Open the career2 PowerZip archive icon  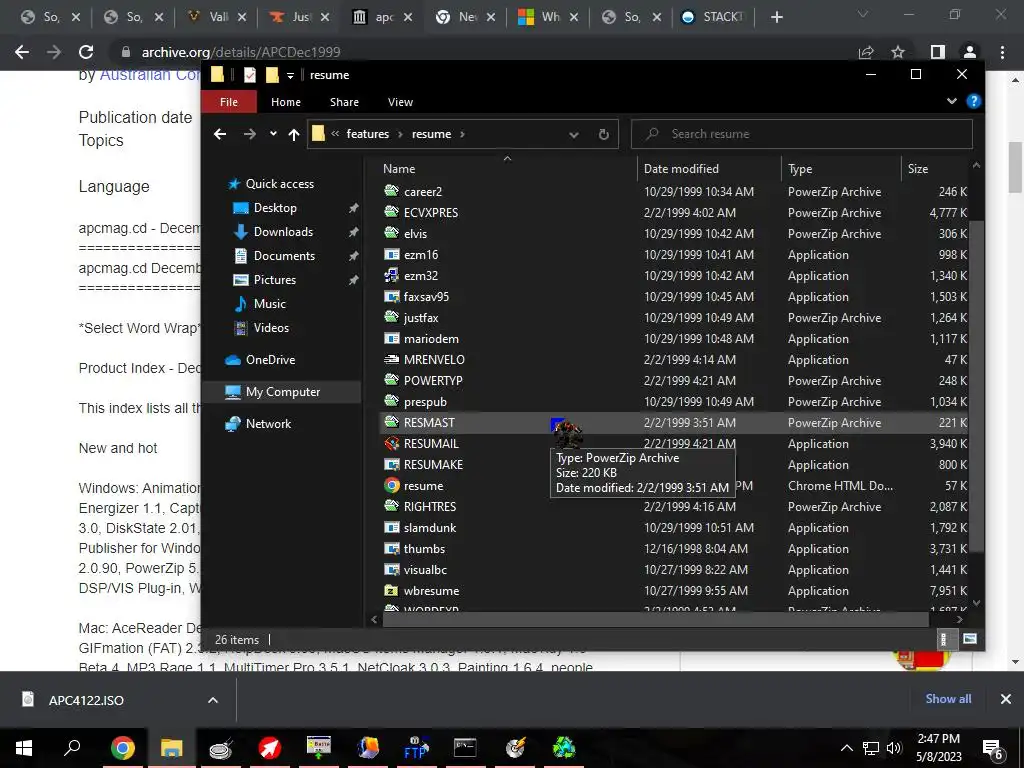tap(391, 191)
